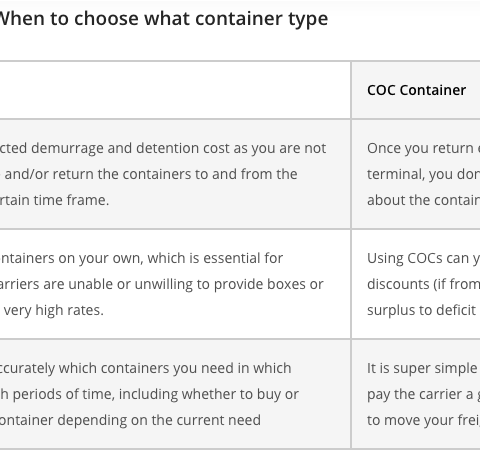Click the 'including whether to buy or' line
The image size is (480, 460).
click(149, 394)
